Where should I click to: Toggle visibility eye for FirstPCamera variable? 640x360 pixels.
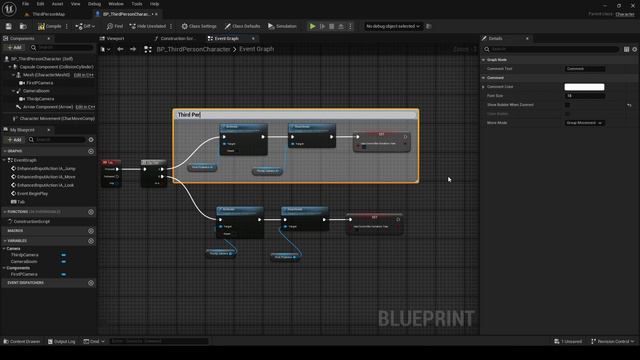[64, 275]
